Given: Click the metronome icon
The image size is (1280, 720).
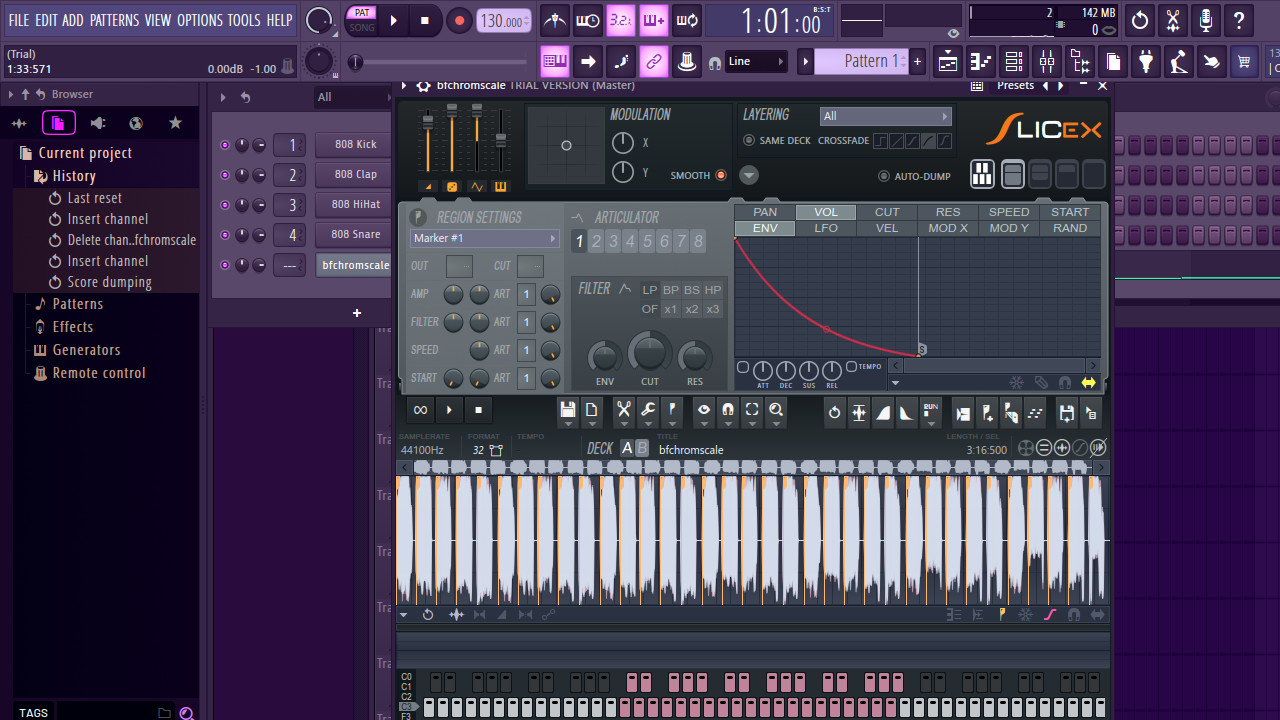Looking at the screenshot, I should coord(555,20).
